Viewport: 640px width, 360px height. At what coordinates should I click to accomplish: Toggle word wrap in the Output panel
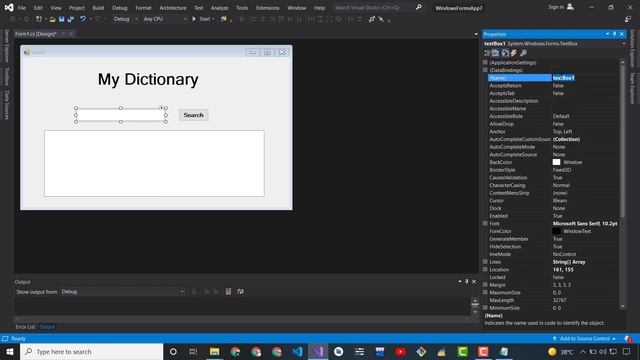[x=240, y=291]
